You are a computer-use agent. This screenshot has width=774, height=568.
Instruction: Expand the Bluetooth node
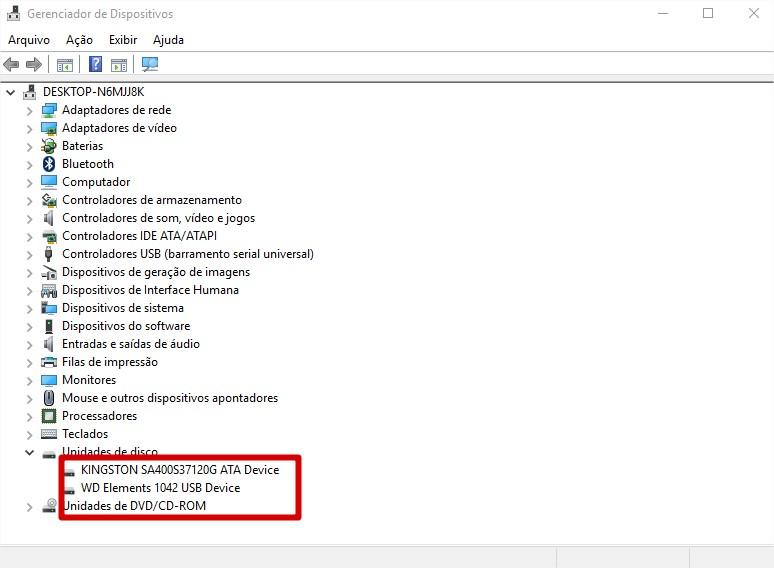pos(30,165)
